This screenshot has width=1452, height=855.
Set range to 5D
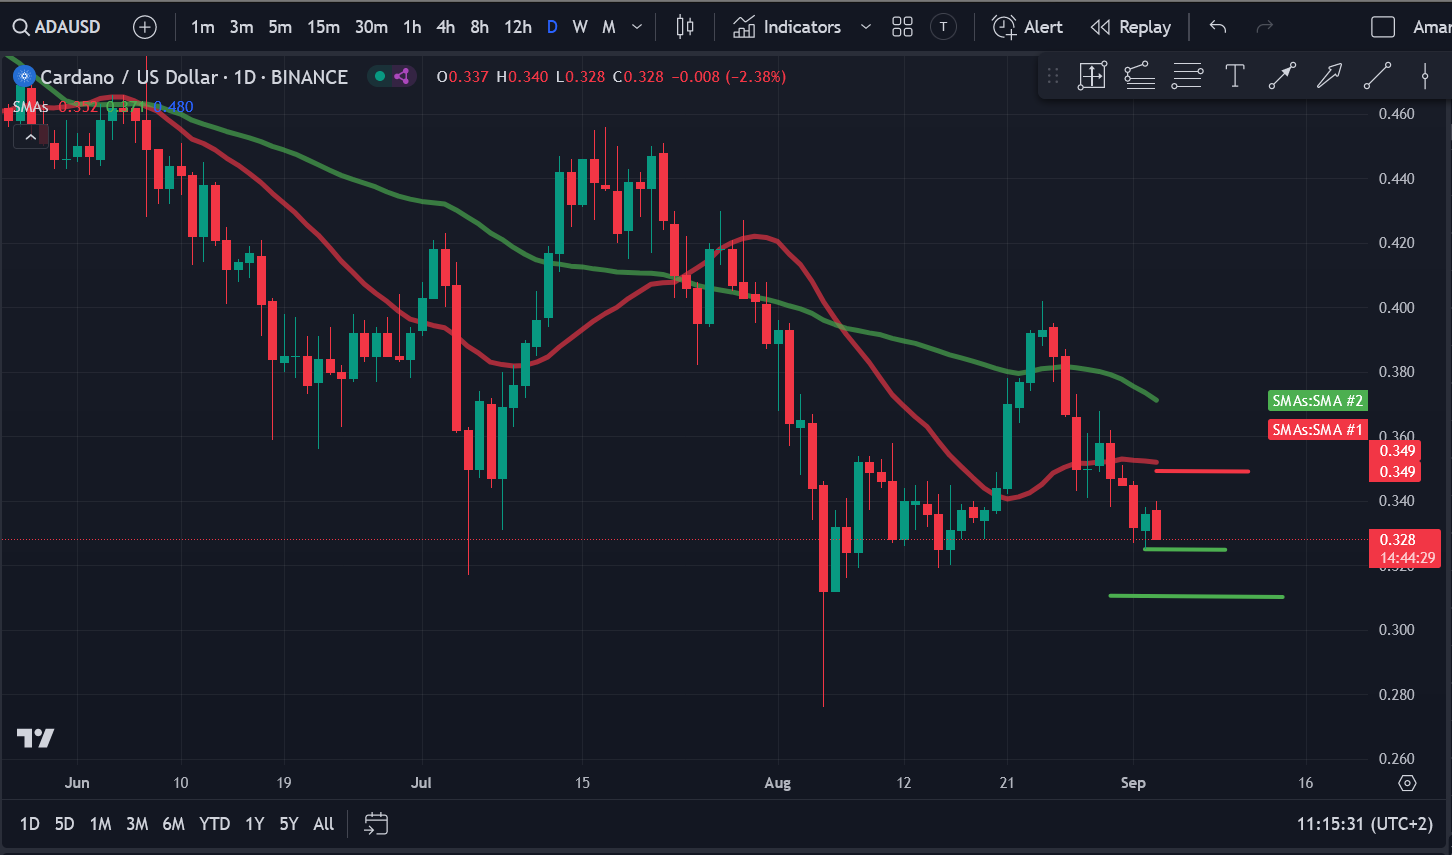click(64, 824)
